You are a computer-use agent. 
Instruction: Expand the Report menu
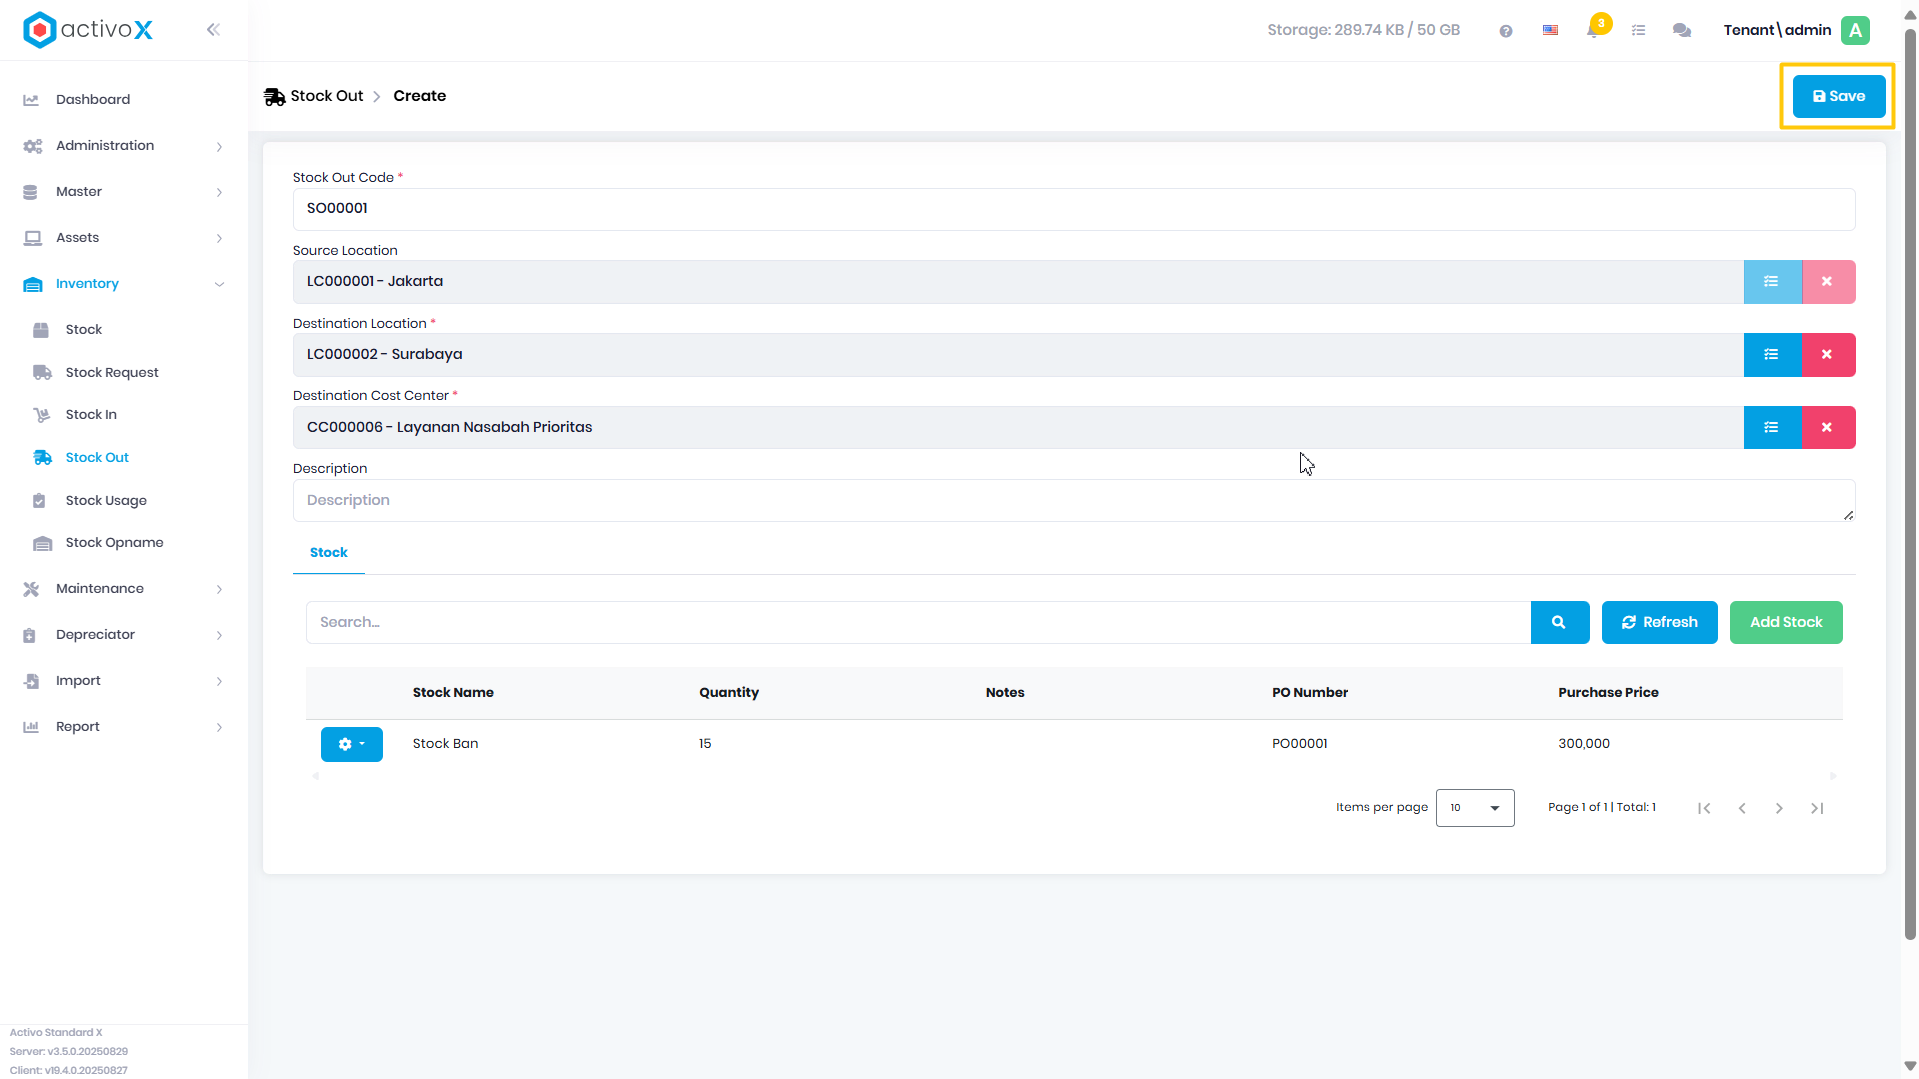click(123, 727)
